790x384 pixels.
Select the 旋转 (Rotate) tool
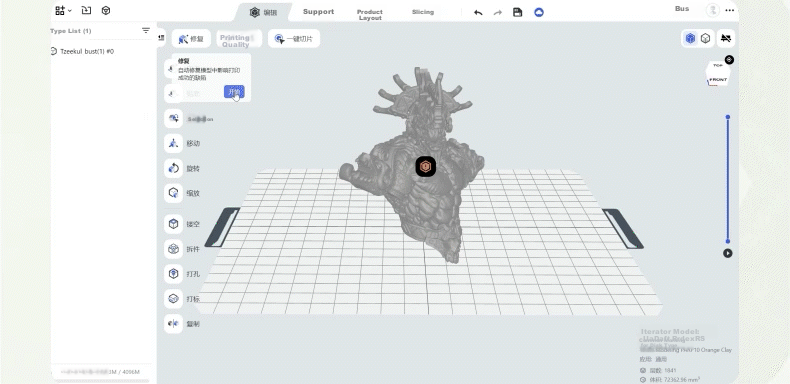[173, 168]
